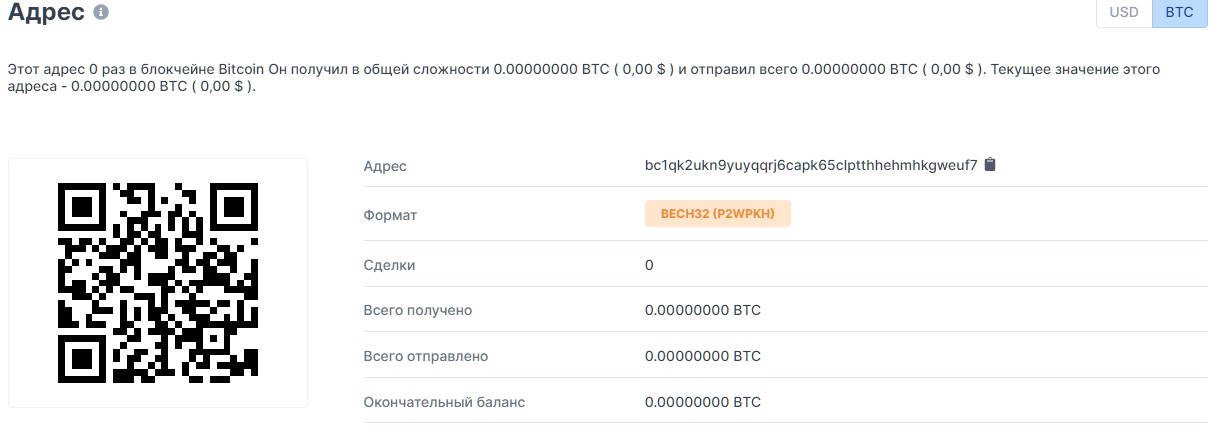This screenshot has height=437, width=1227.
Task: Copy the address with the clipboard icon
Action: pos(990,165)
